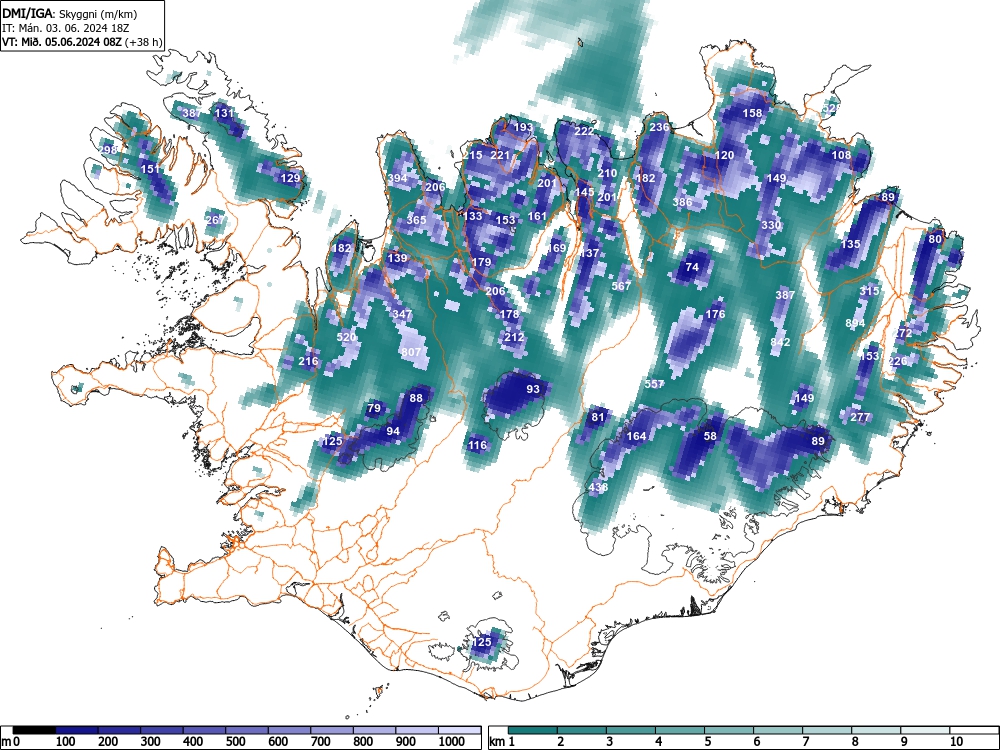The image size is (1000, 750).
Task: Click the VT: Mið. 05.06.2024 08Z (+38 h) line
Action: 82,42
